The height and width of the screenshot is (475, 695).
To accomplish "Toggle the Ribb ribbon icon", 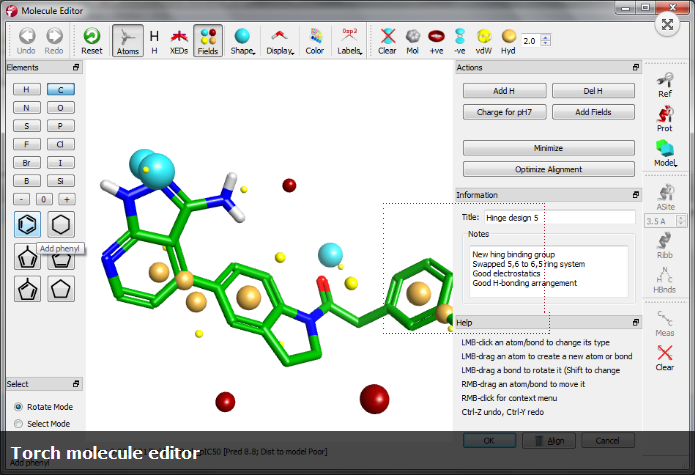I will pyautogui.click(x=665, y=246).
